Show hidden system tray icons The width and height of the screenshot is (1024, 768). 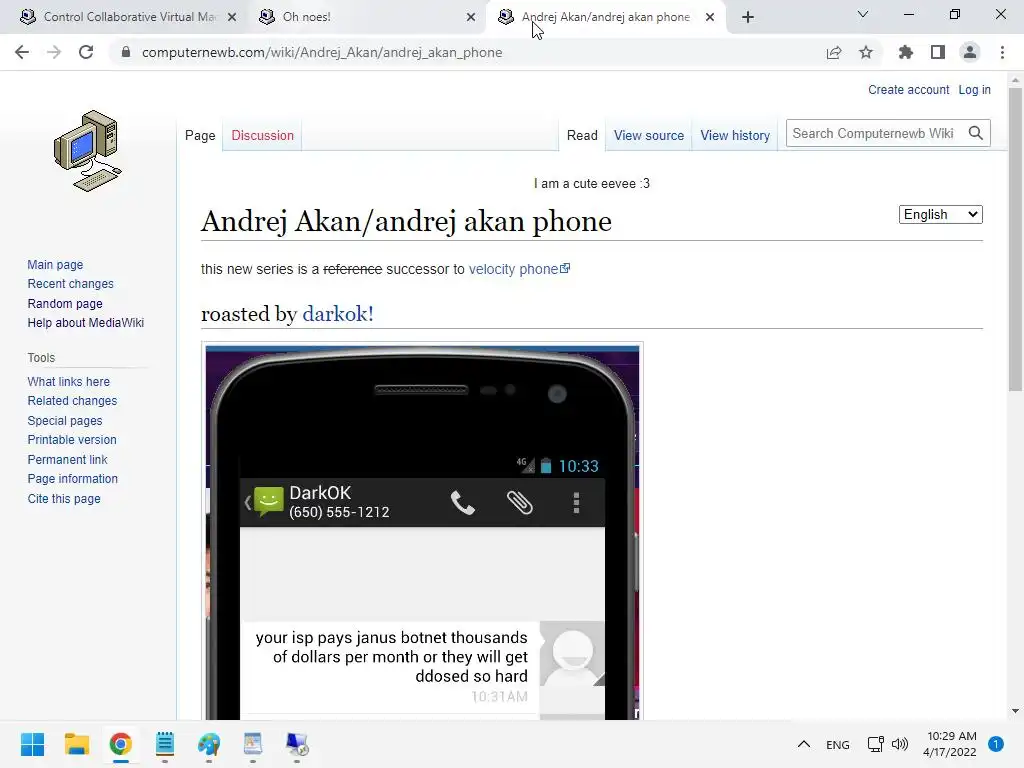click(x=804, y=744)
